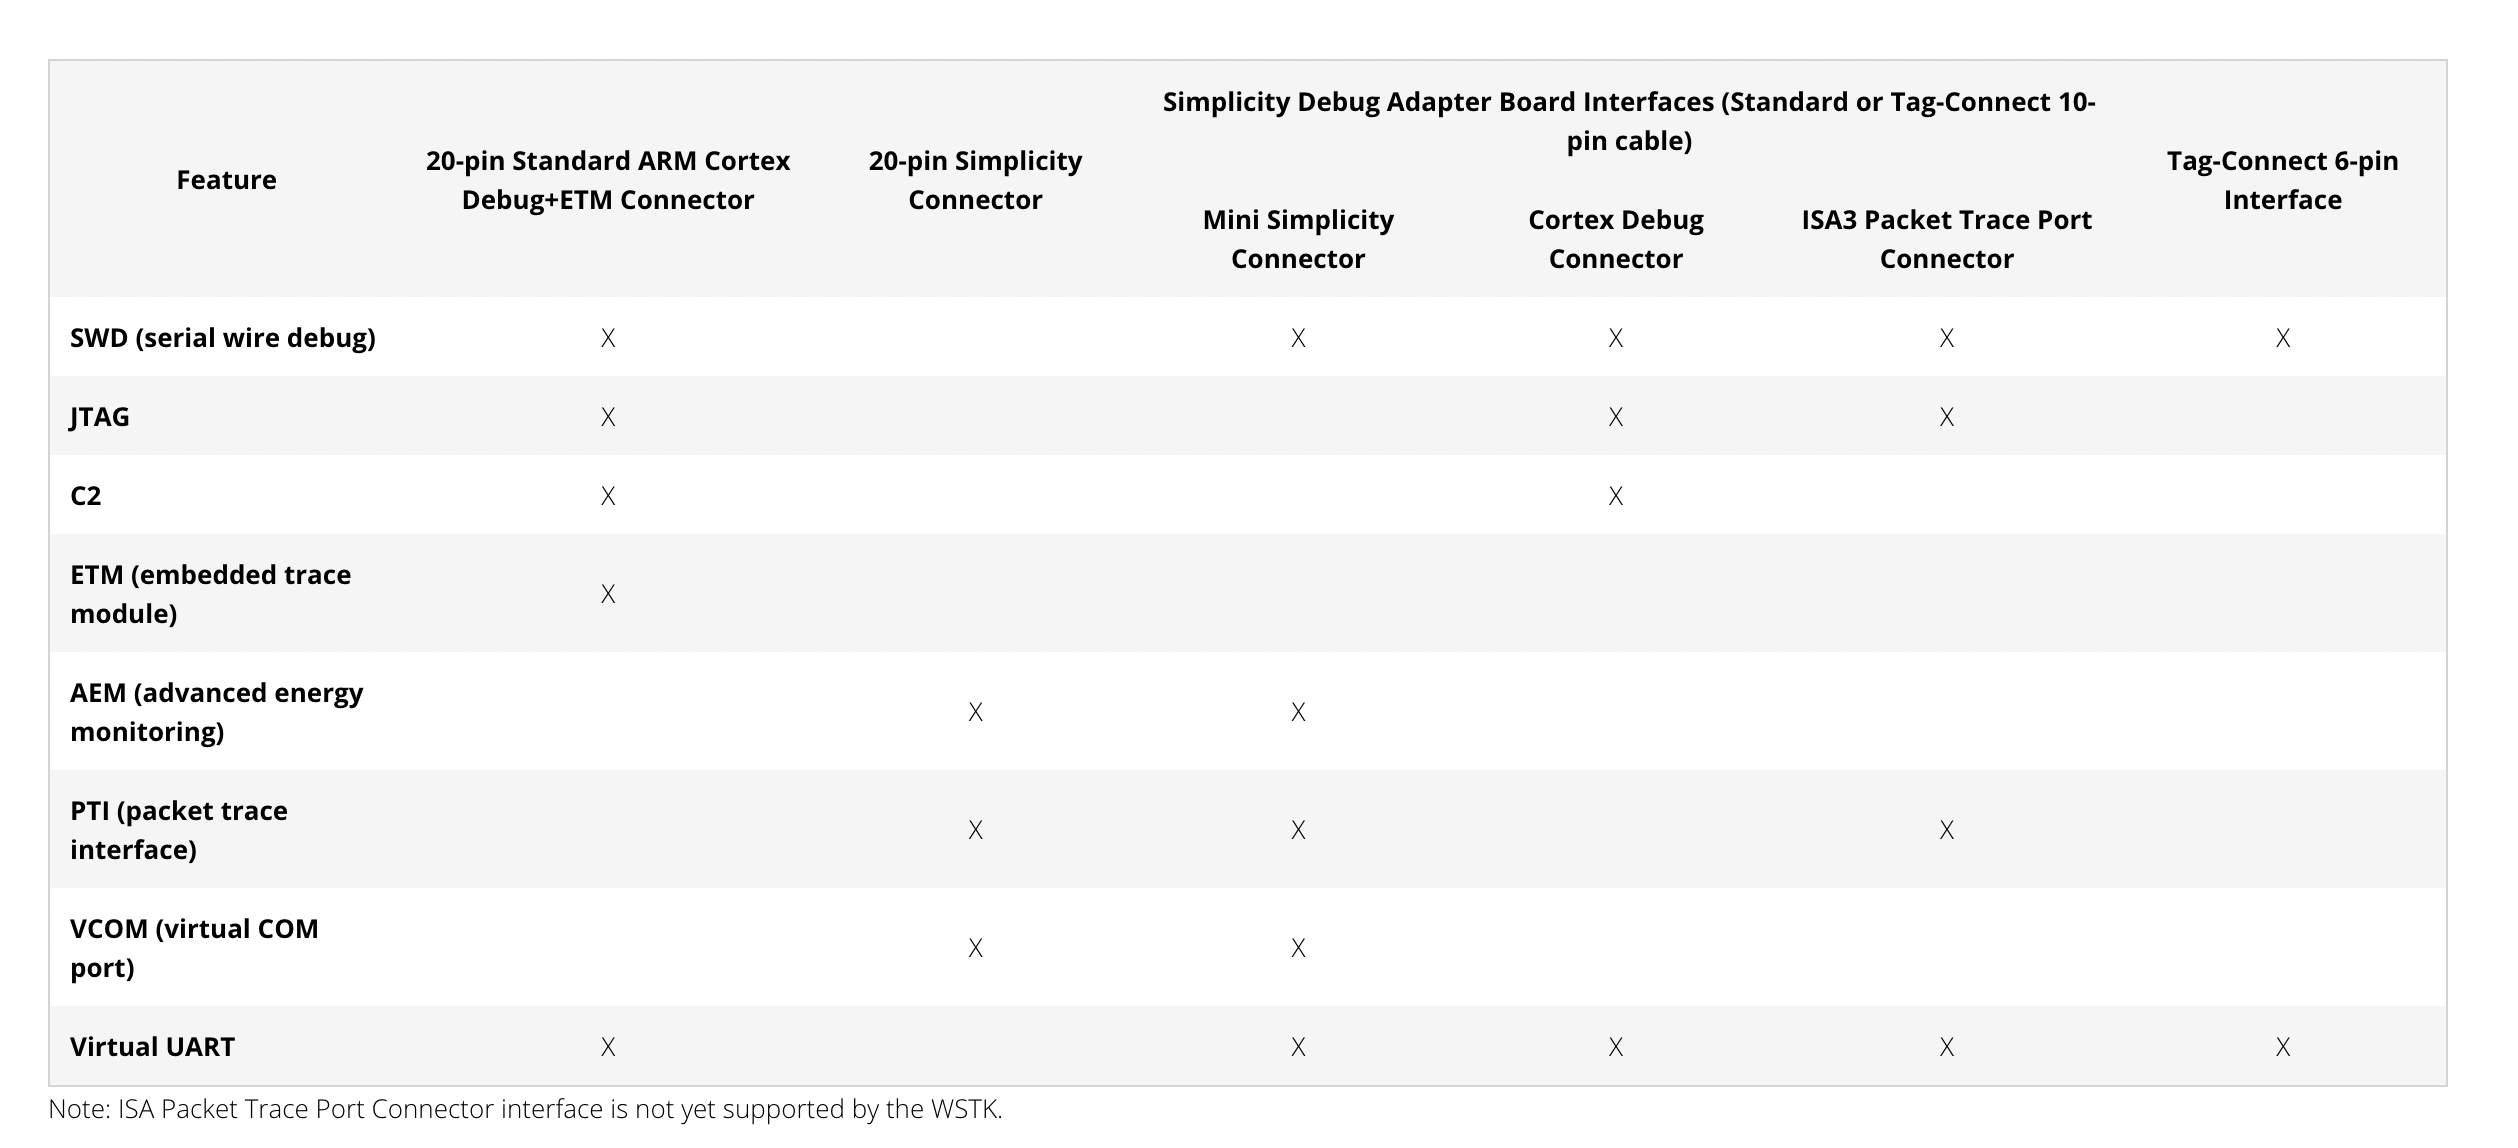Image resolution: width=2518 pixels, height=1148 pixels.
Task: Click the Virtual UART row label
Action: (152, 1047)
